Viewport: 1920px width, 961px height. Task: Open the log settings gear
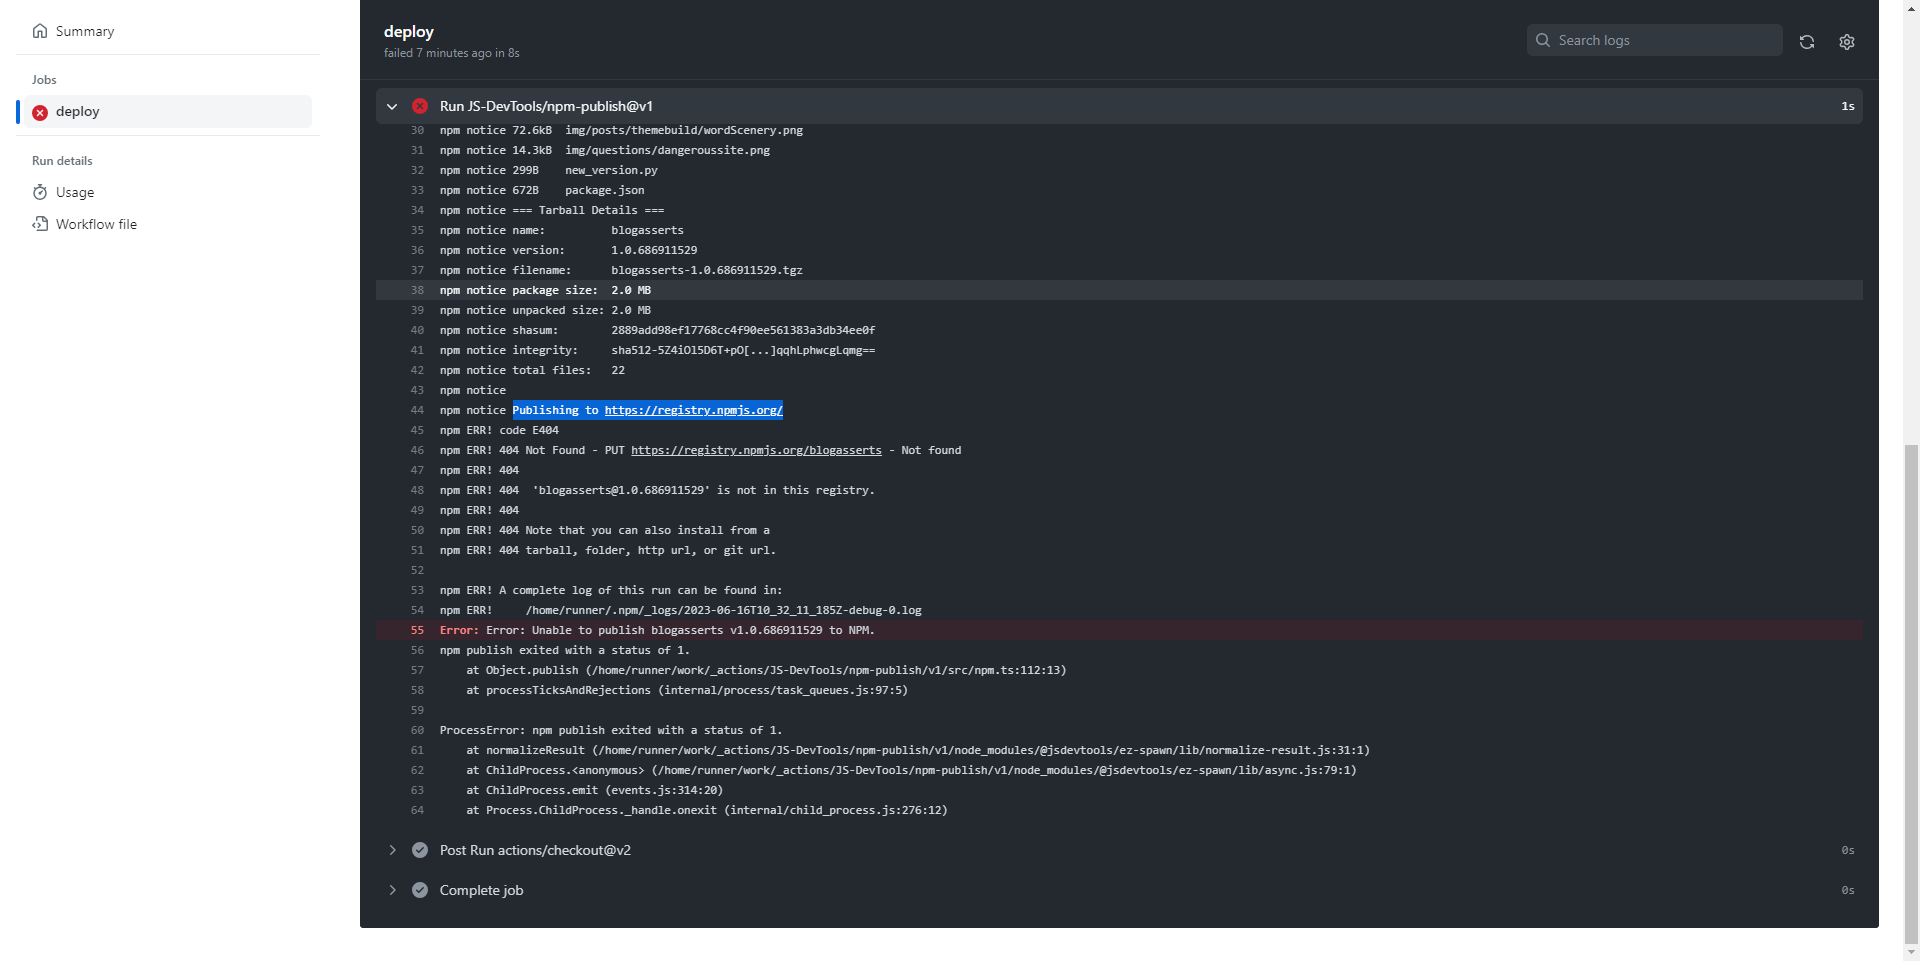click(x=1846, y=42)
